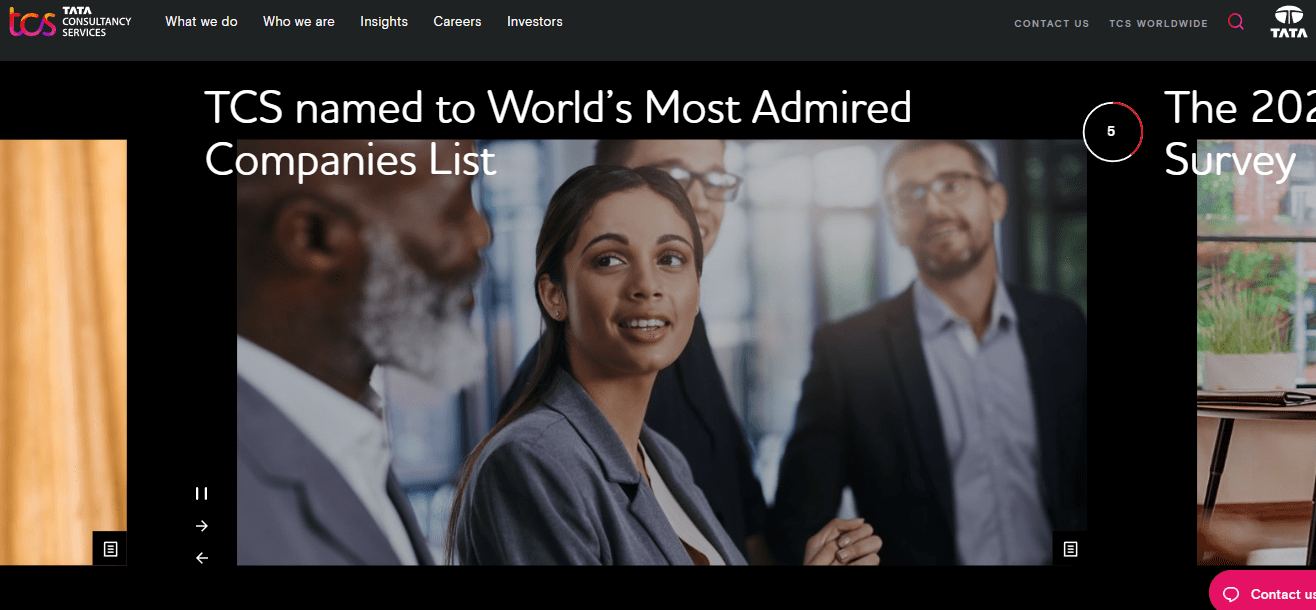Open TCS named to World's Most Admired headline
Image resolution: width=1316 pixels, height=610 pixels.
click(558, 133)
